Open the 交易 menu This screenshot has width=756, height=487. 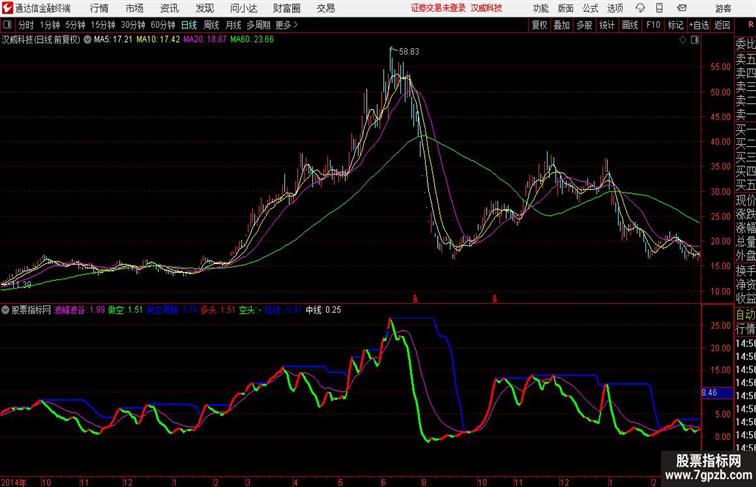pyautogui.click(x=326, y=8)
